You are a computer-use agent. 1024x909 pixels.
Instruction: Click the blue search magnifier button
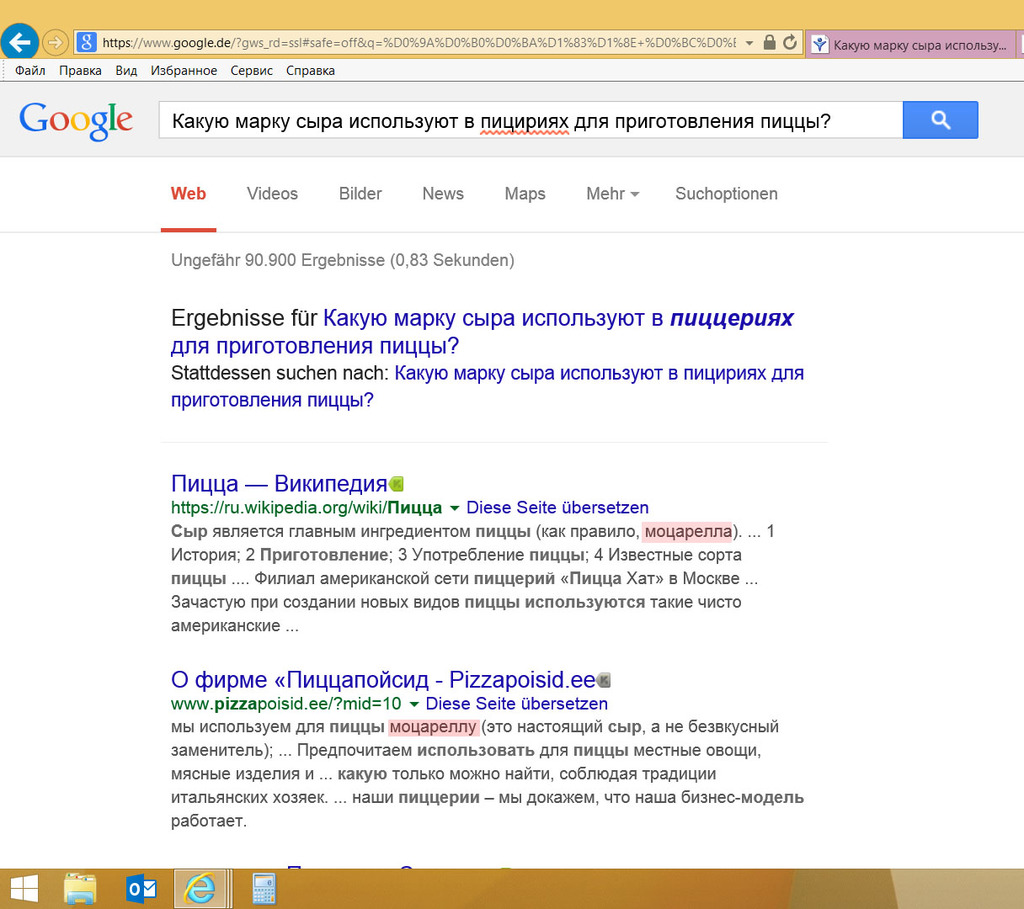(940, 120)
